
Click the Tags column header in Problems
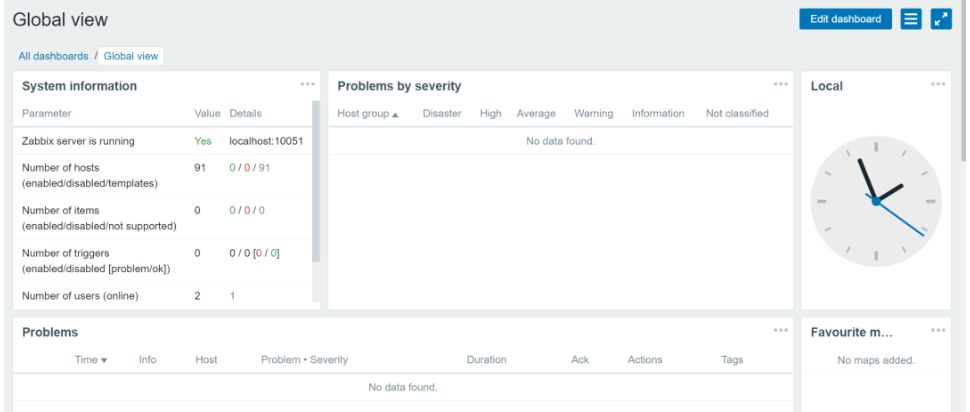pos(732,360)
